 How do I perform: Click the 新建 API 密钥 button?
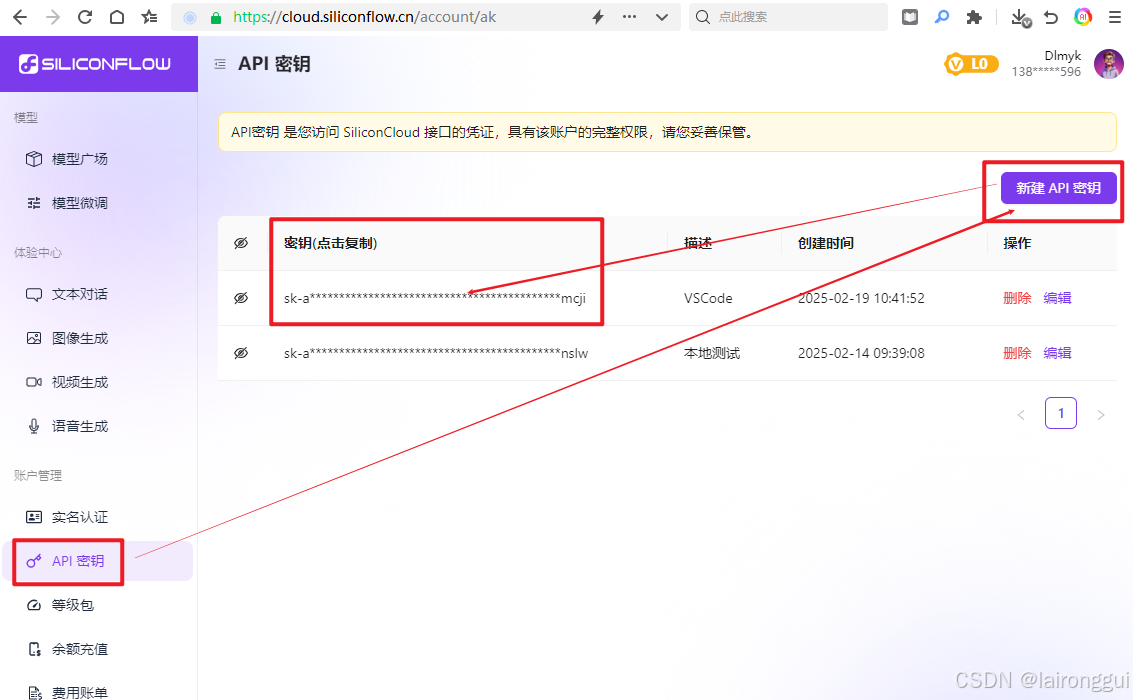coord(1058,189)
